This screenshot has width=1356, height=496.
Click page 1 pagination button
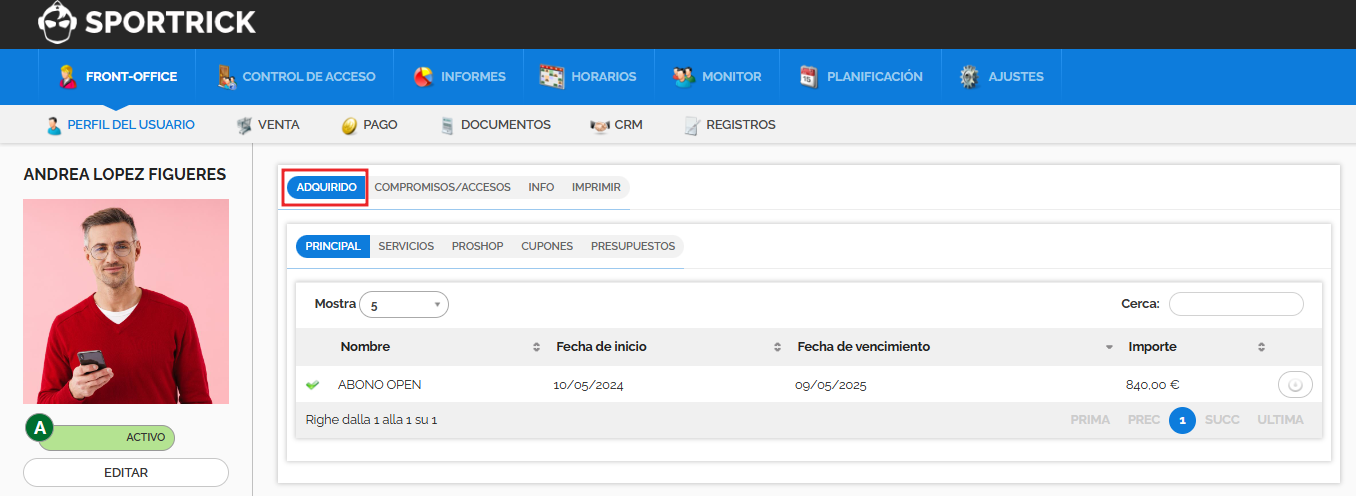[1182, 420]
